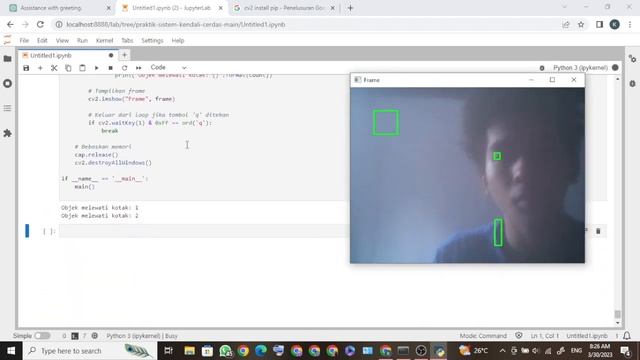The height and width of the screenshot is (360, 640).
Task: Open the Tabs menu
Action: click(x=127, y=40)
